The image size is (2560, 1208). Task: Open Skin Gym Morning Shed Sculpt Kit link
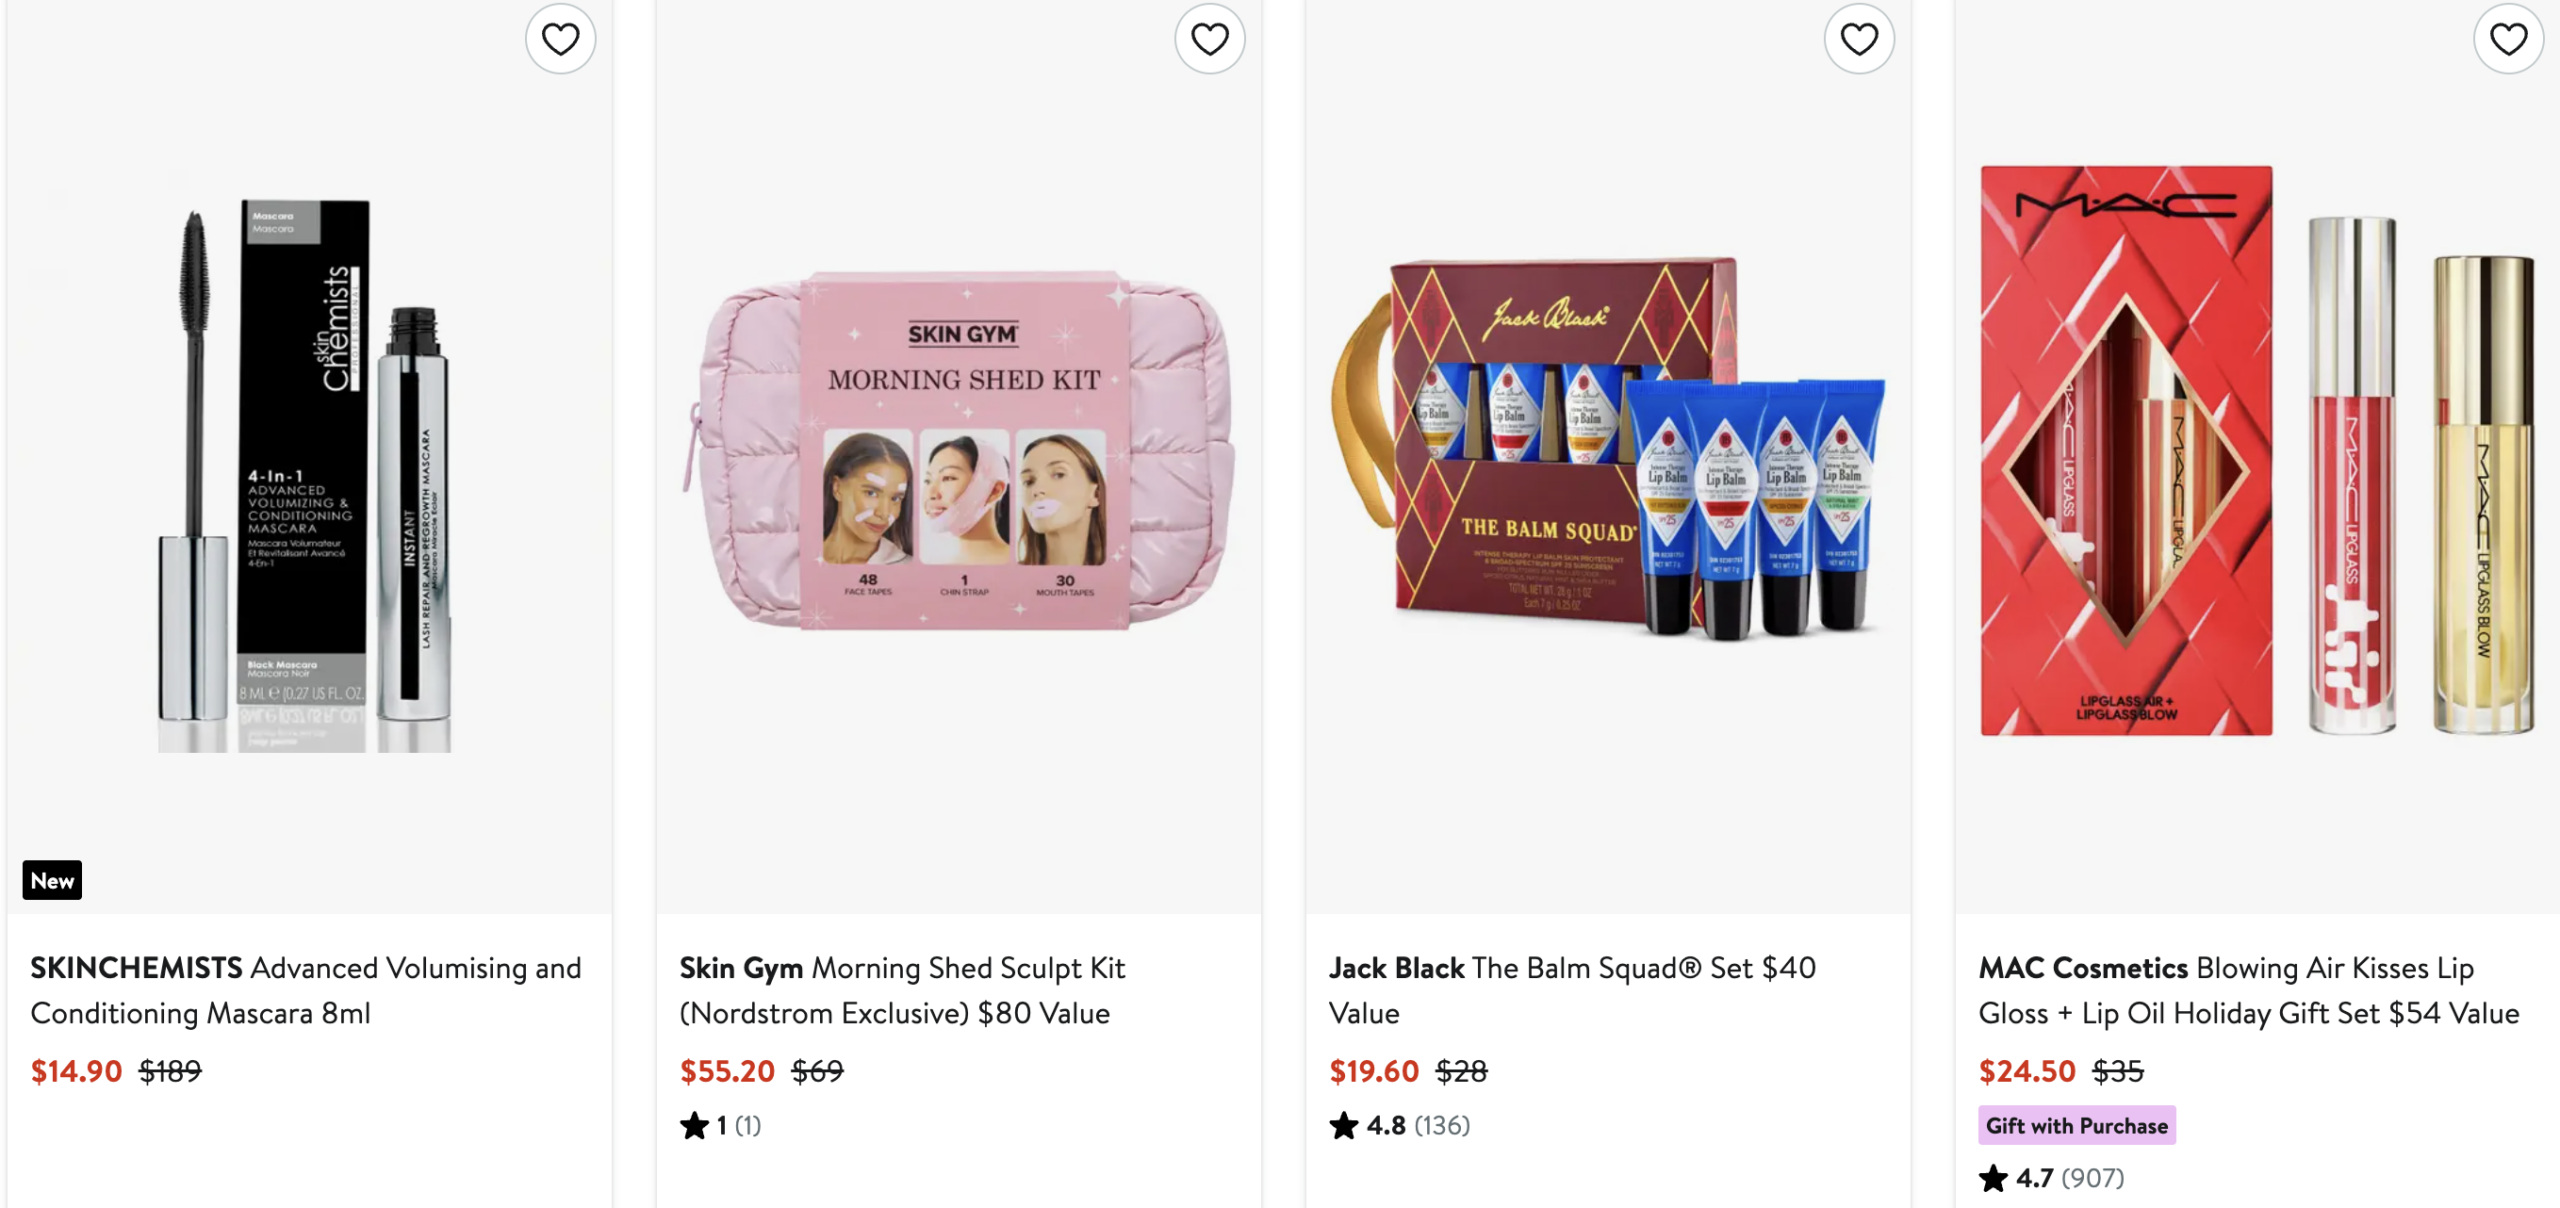point(902,990)
